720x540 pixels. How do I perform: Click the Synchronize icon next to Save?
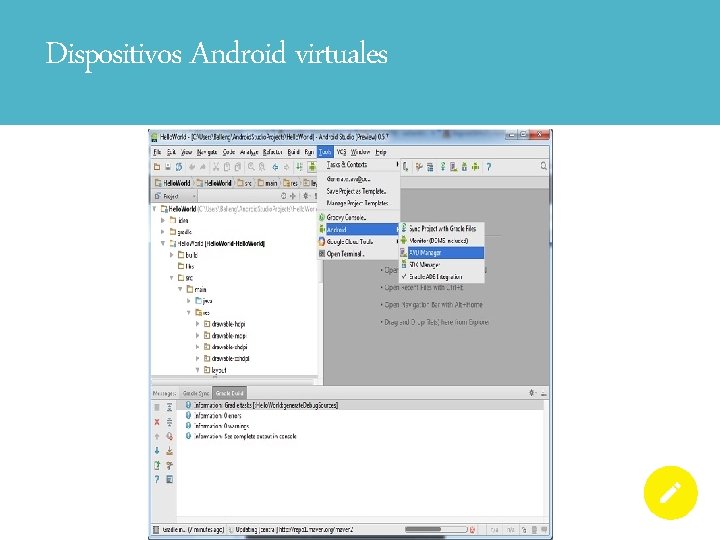pos(179,167)
